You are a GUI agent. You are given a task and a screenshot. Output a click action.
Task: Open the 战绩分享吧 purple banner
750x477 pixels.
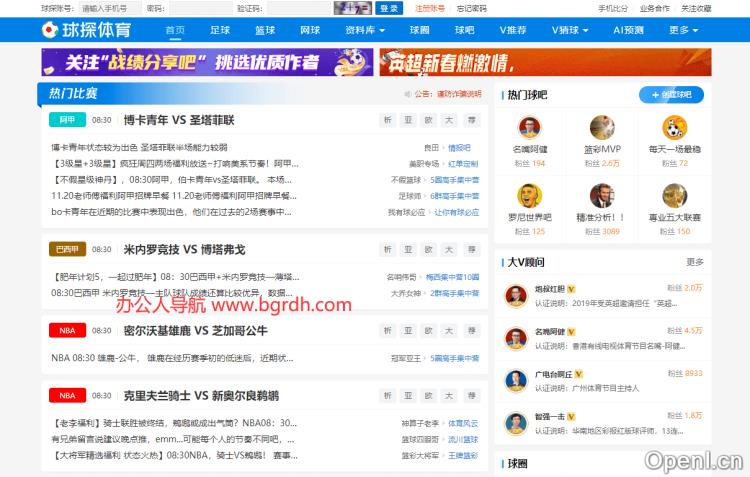pos(207,62)
